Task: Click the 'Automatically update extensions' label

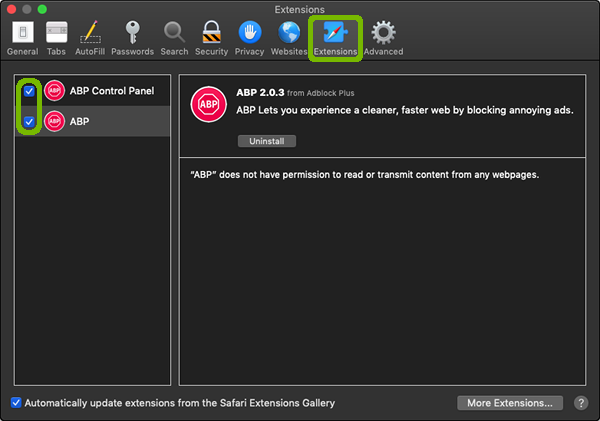Action: click(180, 403)
